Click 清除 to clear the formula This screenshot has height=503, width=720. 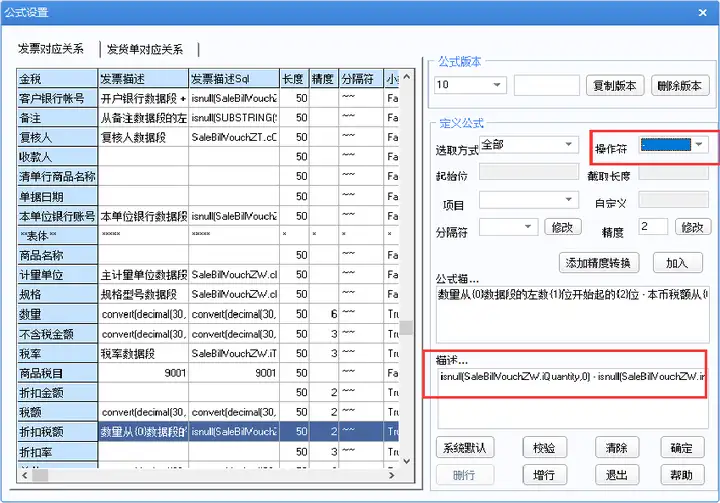(x=617, y=447)
